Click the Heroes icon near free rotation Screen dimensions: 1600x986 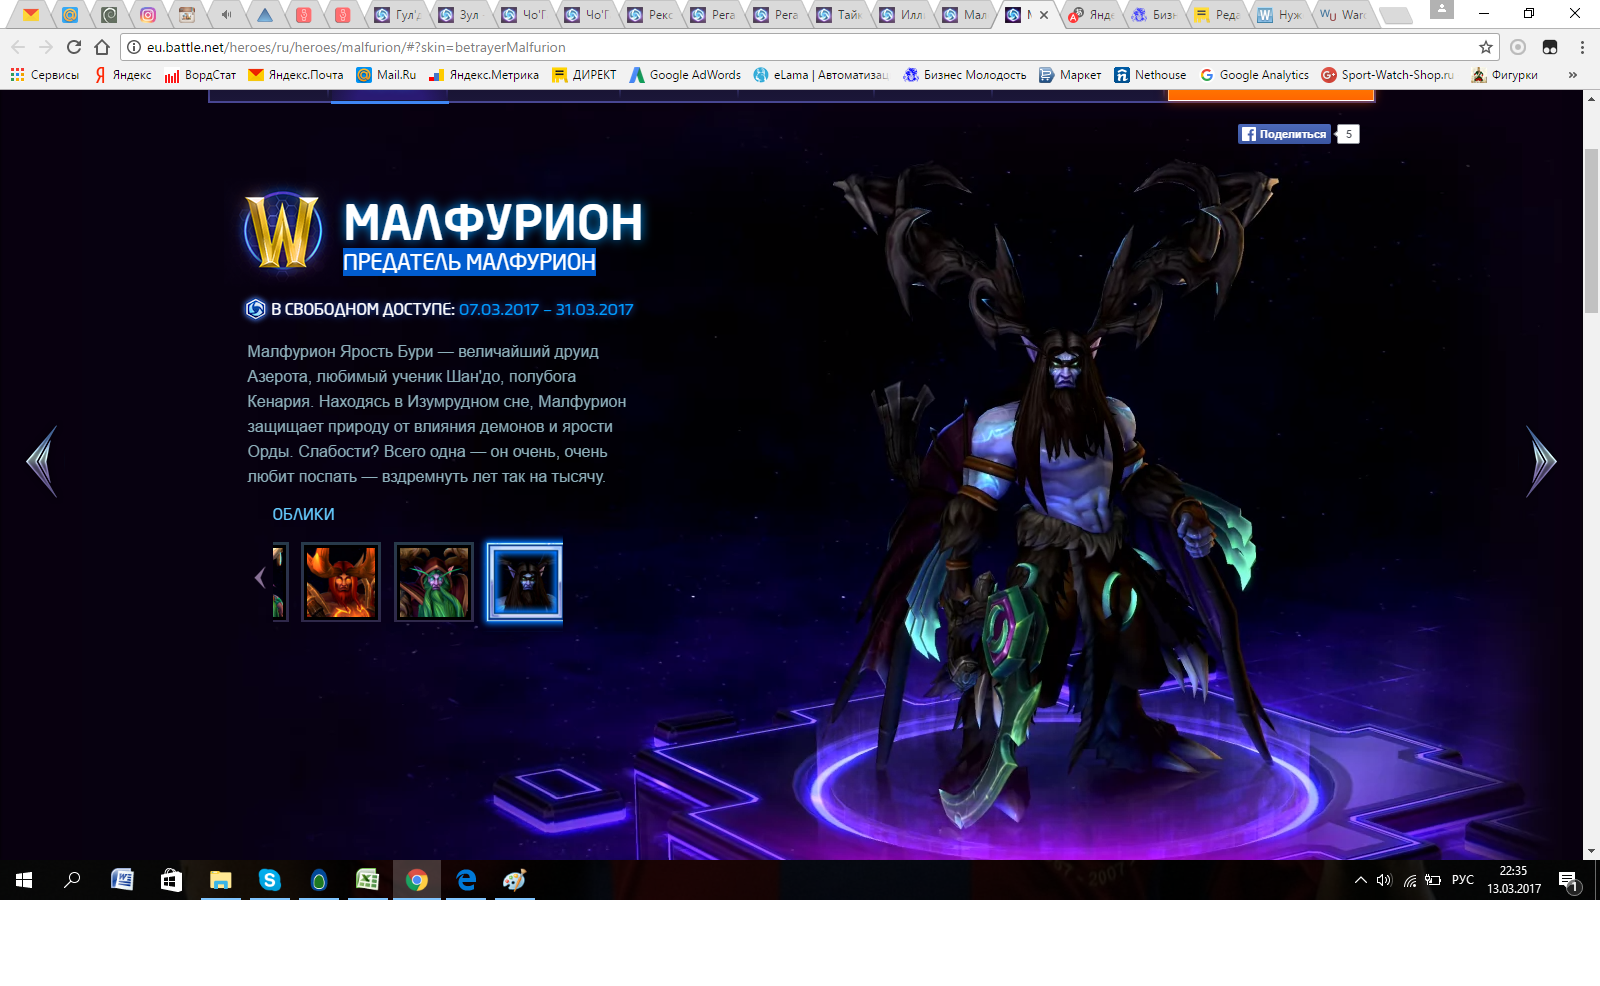coord(256,309)
